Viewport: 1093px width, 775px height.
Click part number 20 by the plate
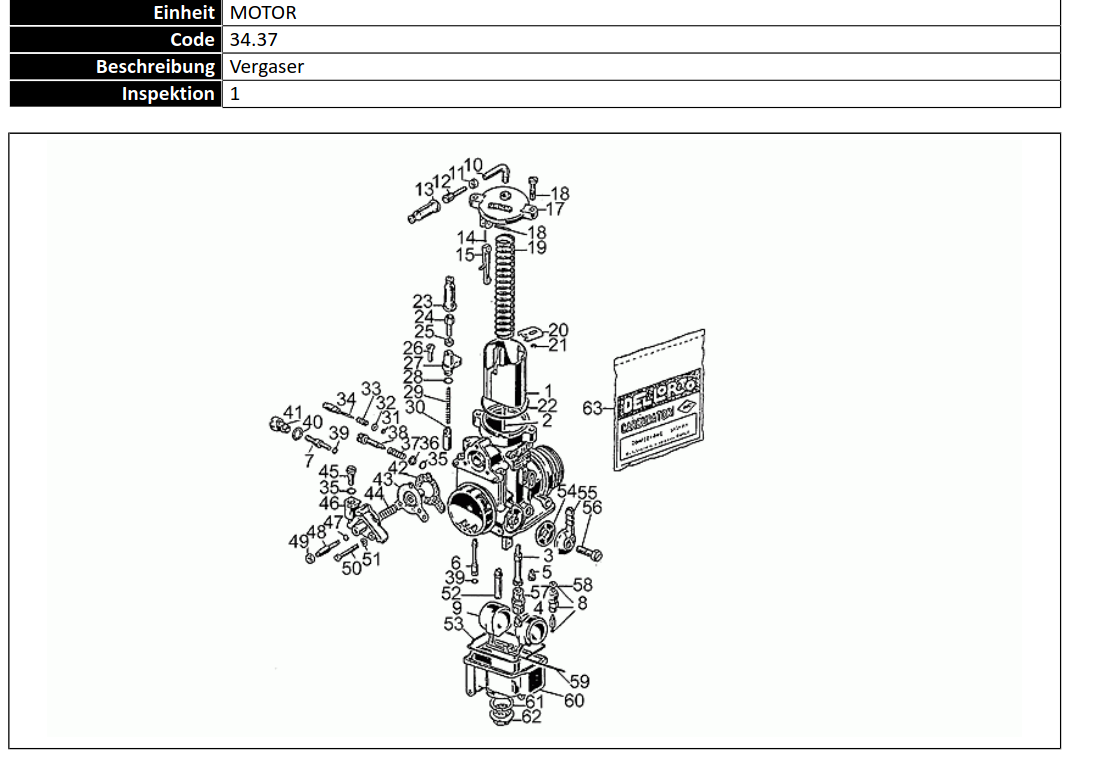pos(558,330)
